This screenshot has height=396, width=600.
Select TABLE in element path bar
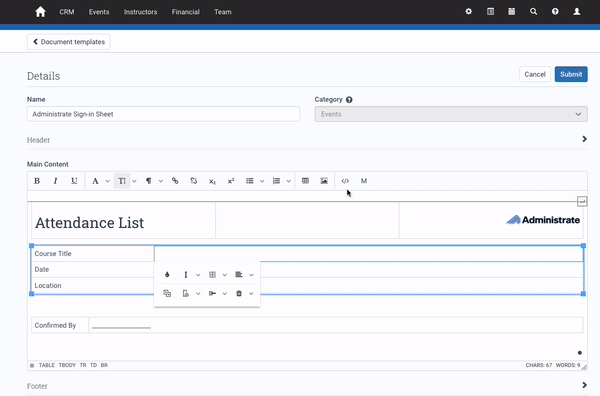47,365
